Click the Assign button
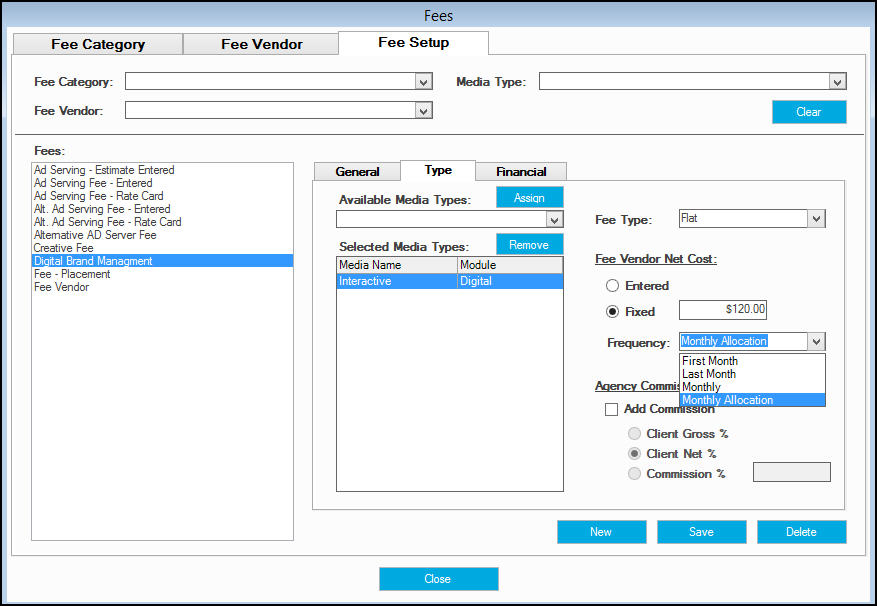 tap(529, 198)
